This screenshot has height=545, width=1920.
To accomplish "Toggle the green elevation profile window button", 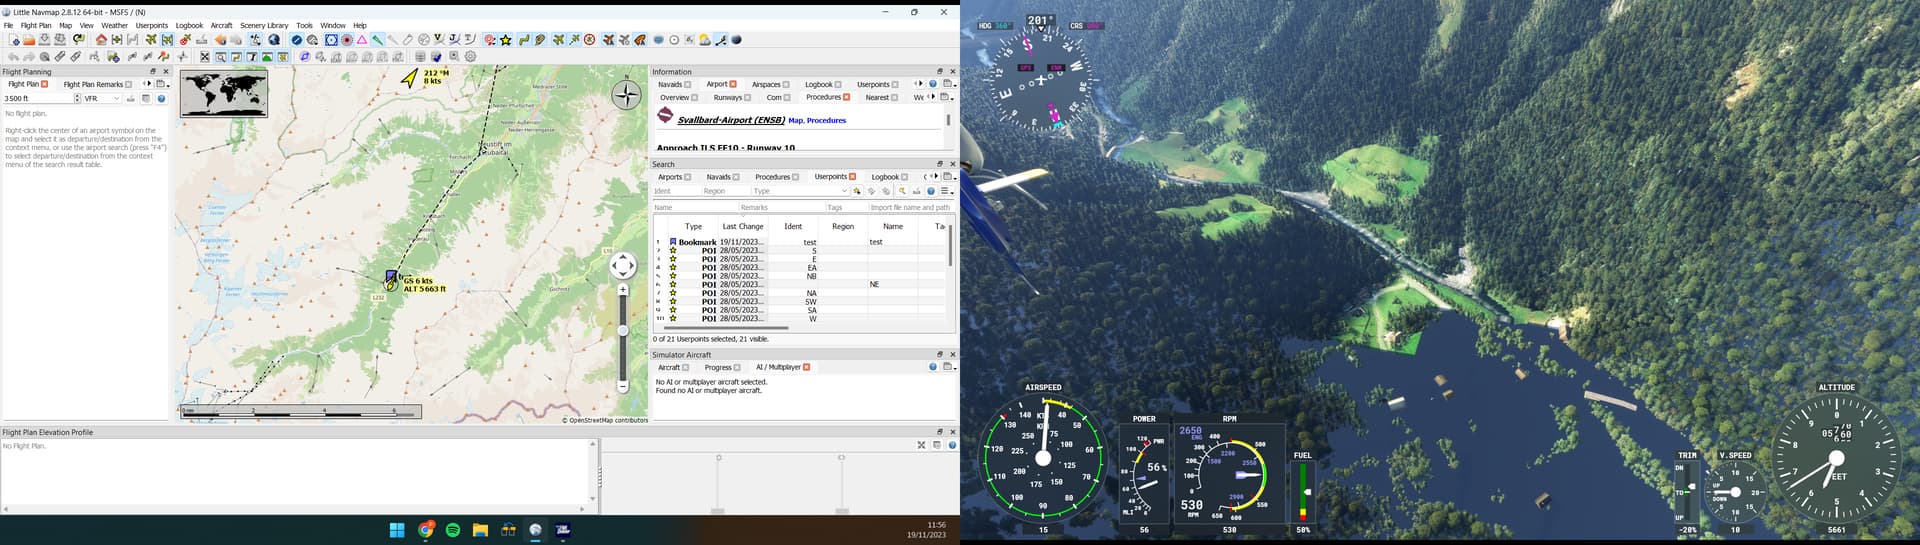I will (x=267, y=57).
